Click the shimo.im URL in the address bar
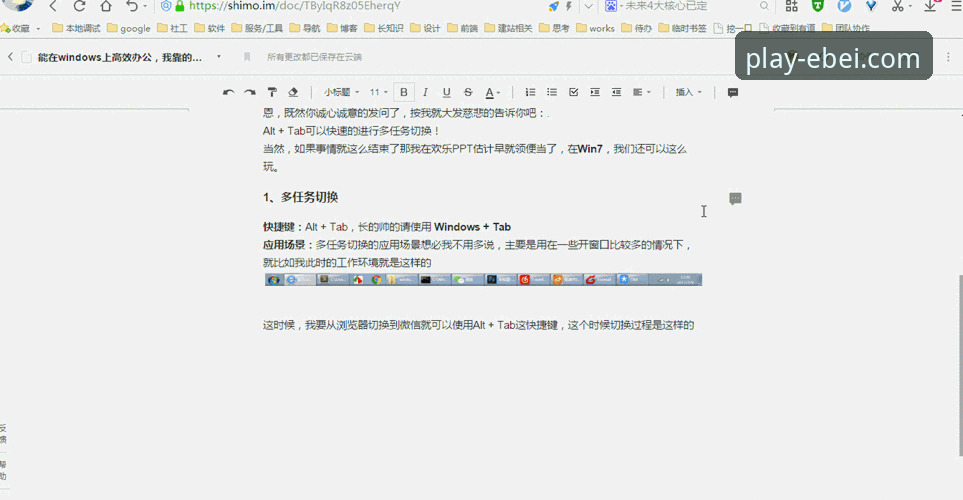This screenshot has height=500, width=963. [x=295, y=6]
